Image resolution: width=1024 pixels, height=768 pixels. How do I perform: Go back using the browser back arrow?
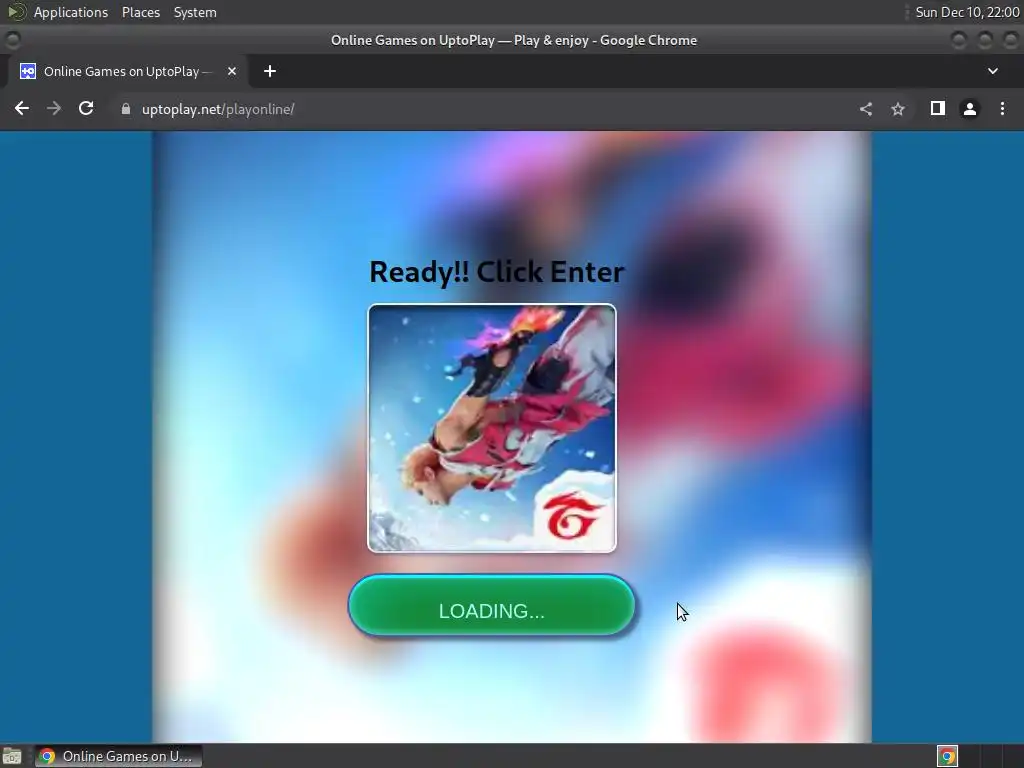(22, 108)
